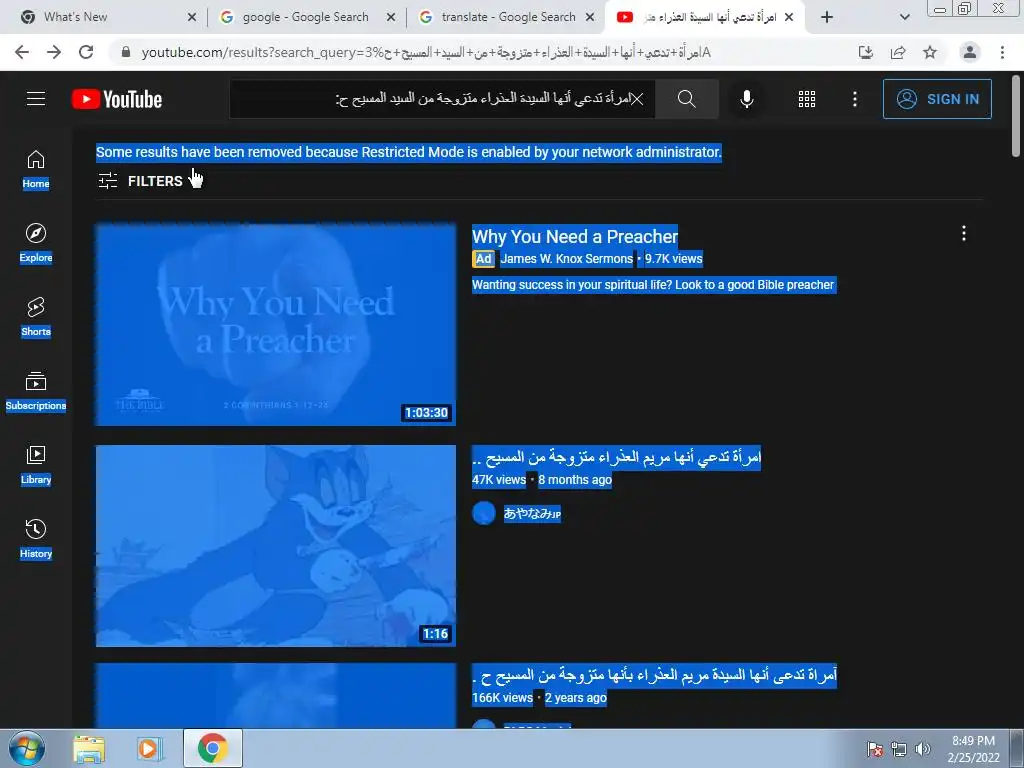Viewport: 1024px width, 768px height.
Task: Open the James W. Knox Sermons channel
Action: (x=566, y=259)
